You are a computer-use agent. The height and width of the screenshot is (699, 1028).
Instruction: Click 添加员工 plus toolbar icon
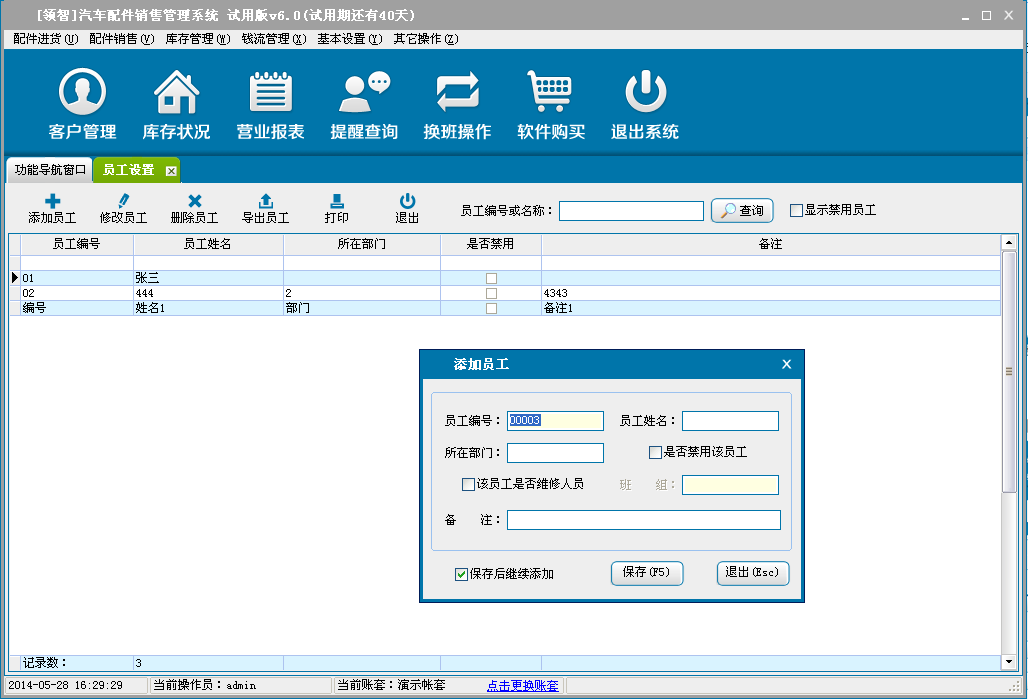[52, 201]
